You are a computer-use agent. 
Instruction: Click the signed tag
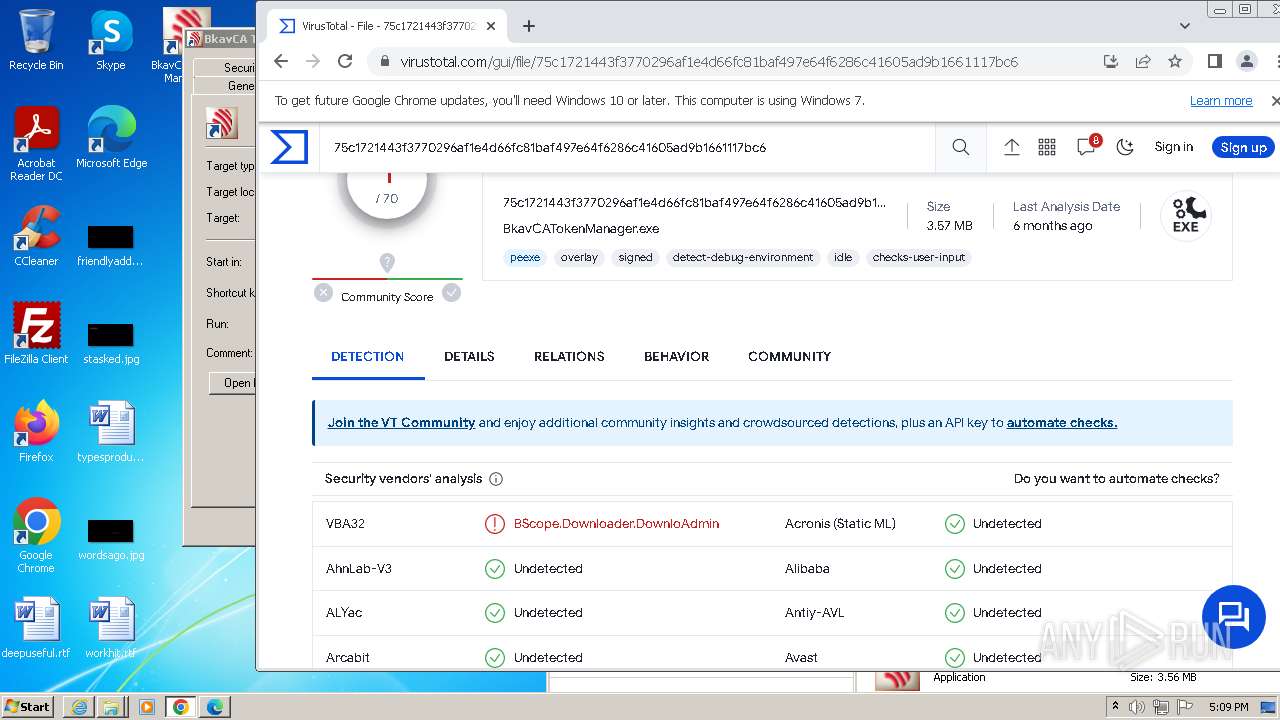[x=635, y=257]
